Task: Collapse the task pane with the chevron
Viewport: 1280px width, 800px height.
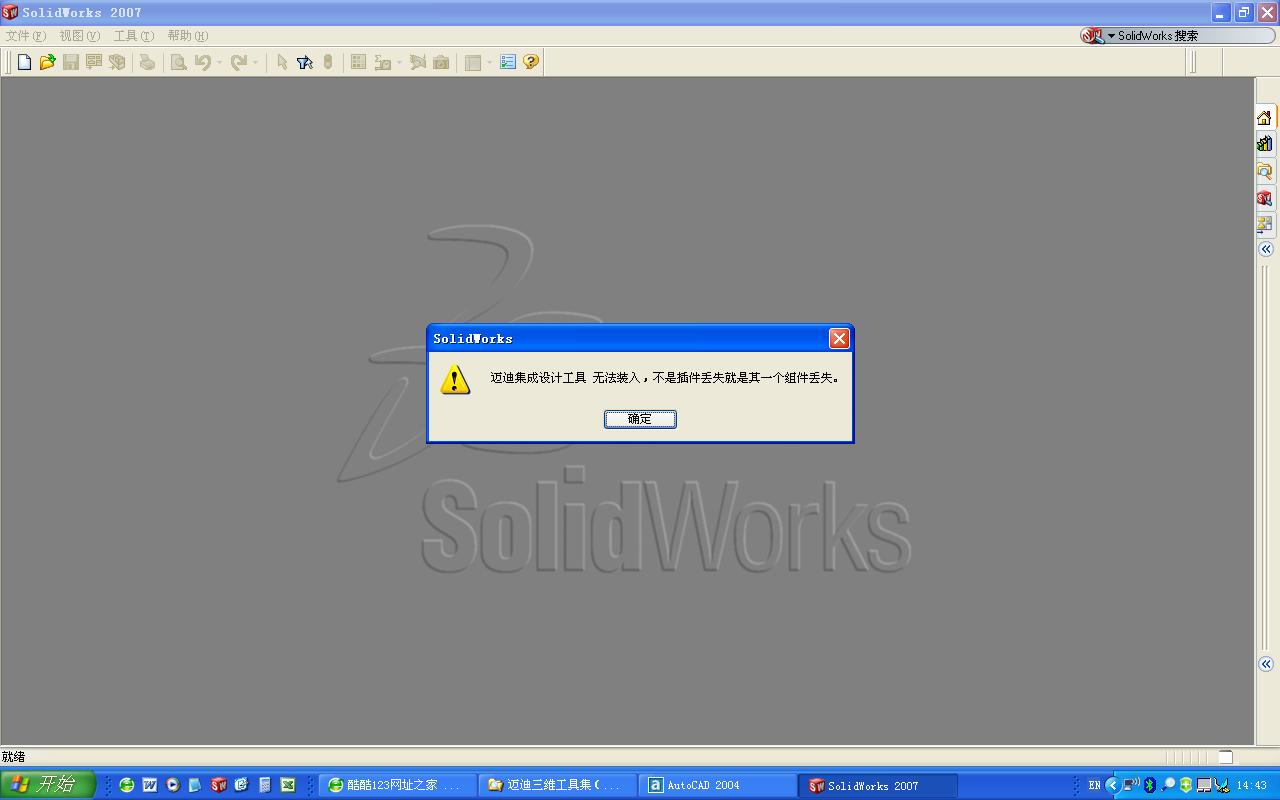Action: tap(1264, 245)
